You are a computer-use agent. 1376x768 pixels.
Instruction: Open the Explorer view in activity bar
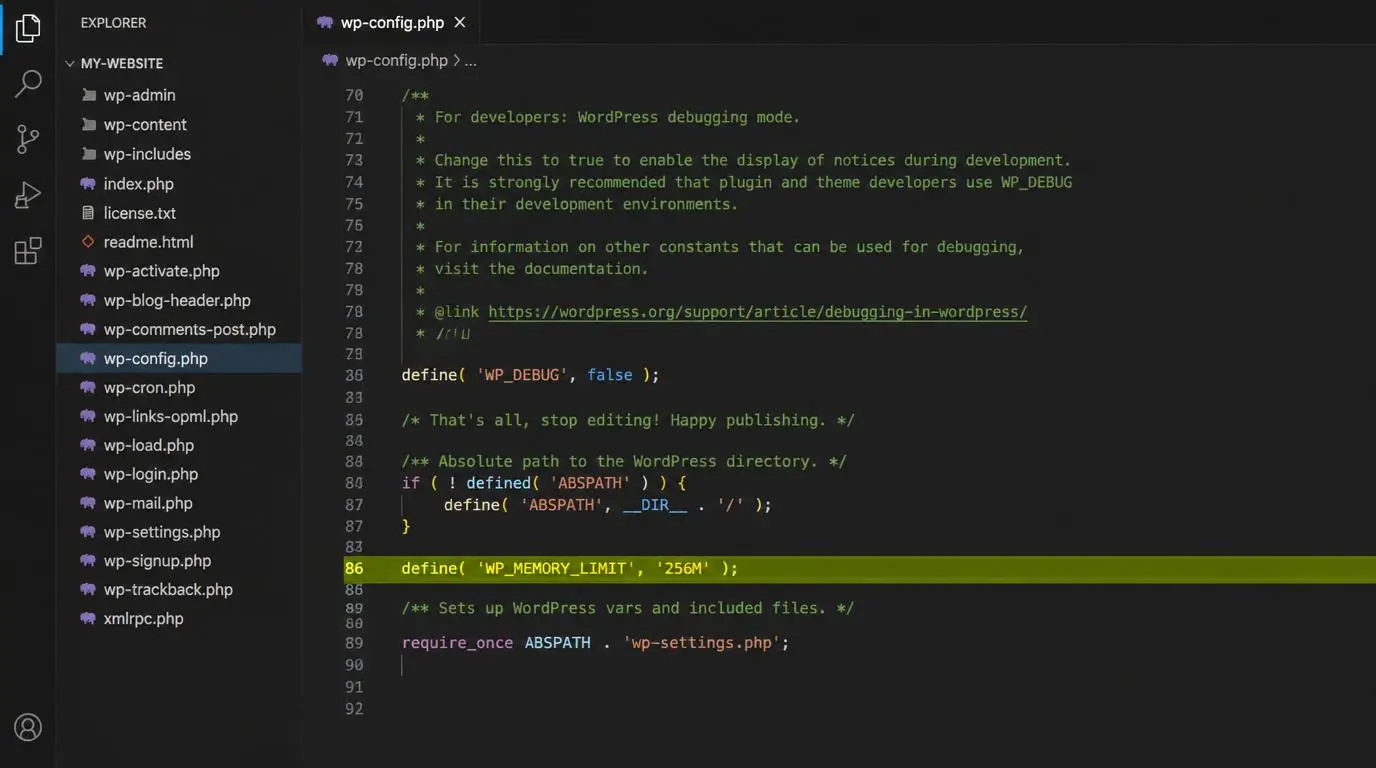tap(28, 28)
